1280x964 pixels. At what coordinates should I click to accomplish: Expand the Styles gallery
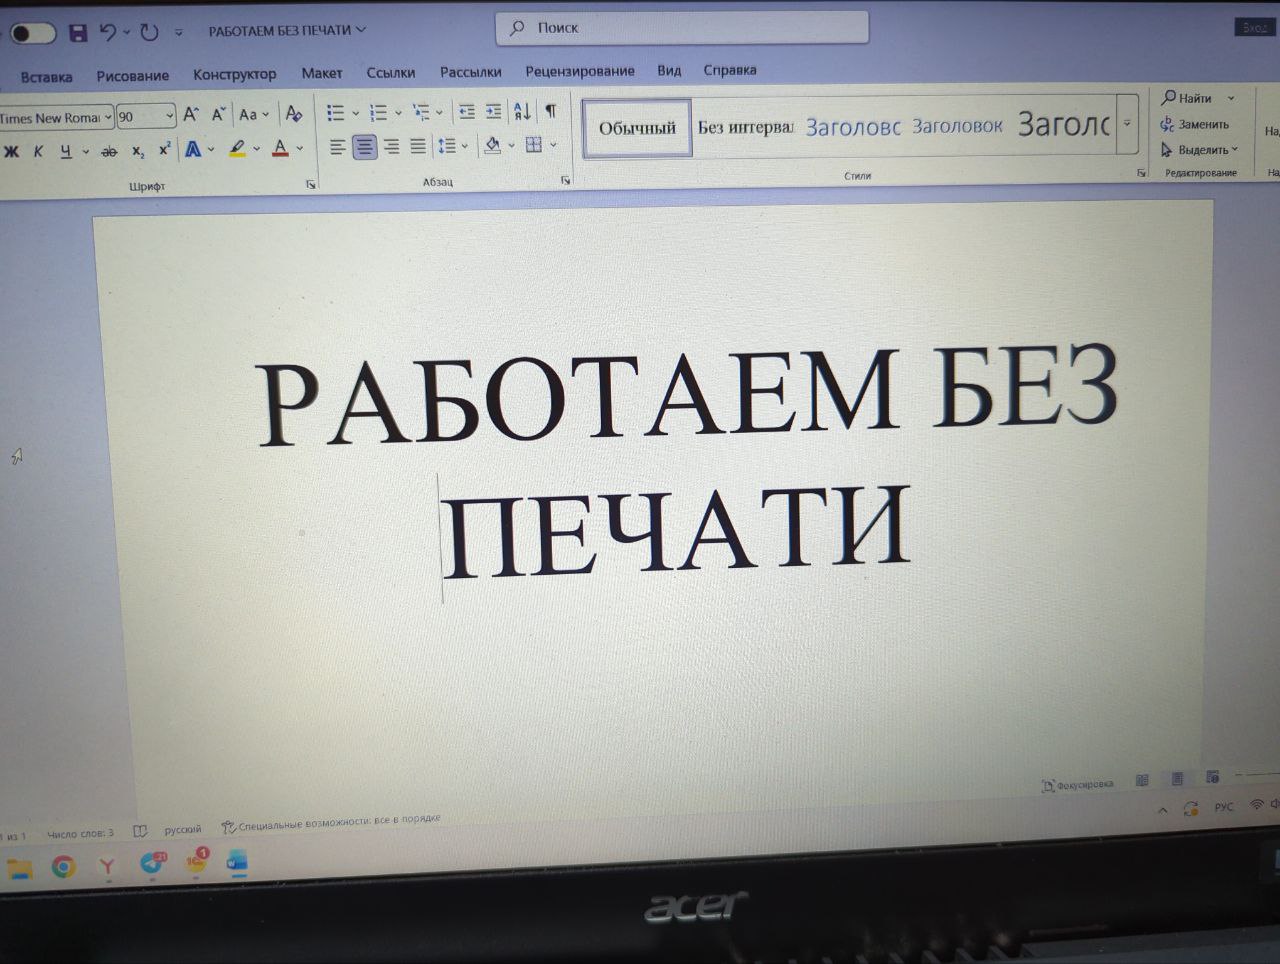1127,124
